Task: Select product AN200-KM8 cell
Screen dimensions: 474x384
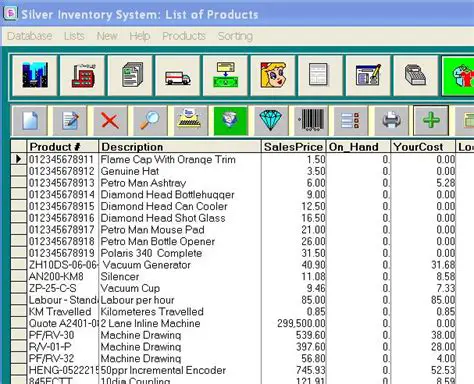Action: tap(63, 276)
